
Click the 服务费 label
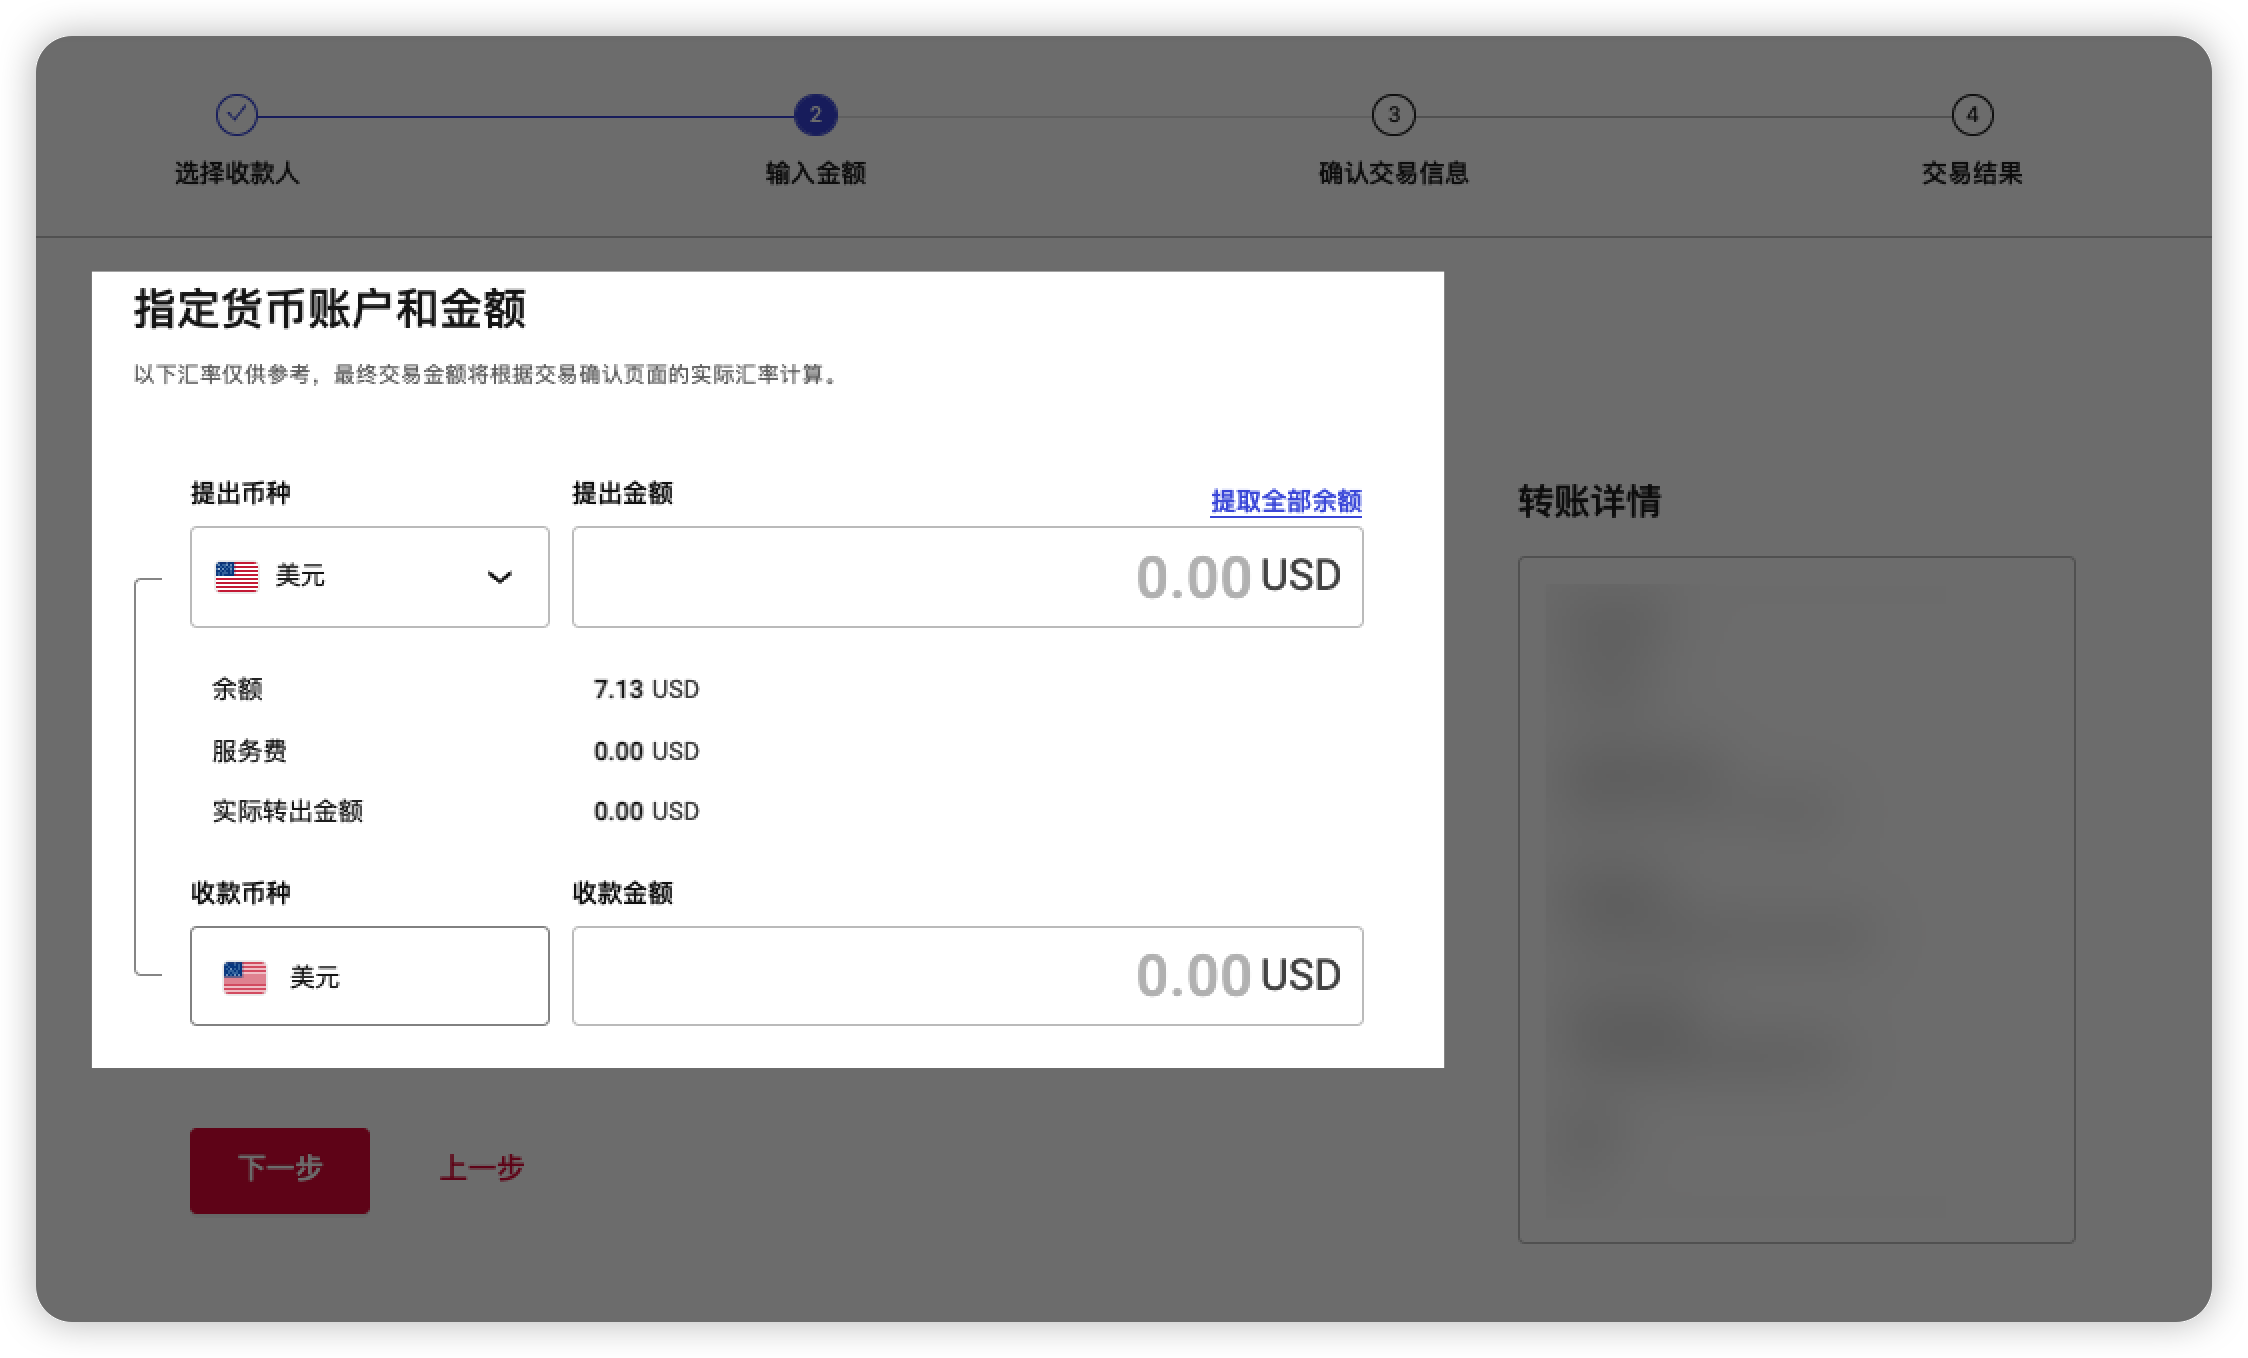pyautogui.click(x=249, y=751)
